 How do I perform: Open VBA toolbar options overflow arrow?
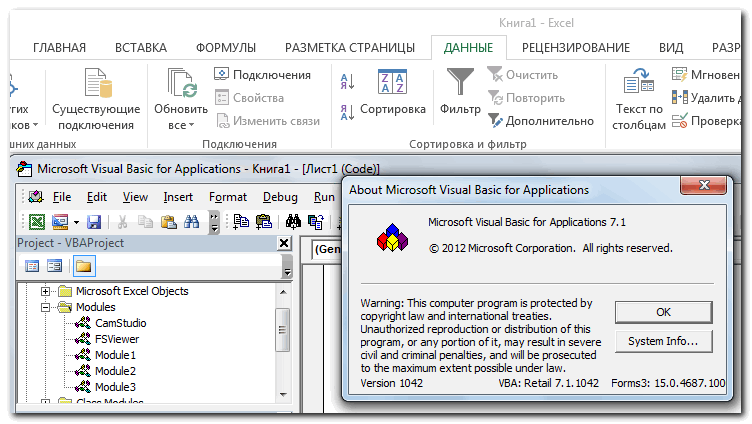(214, 222)
